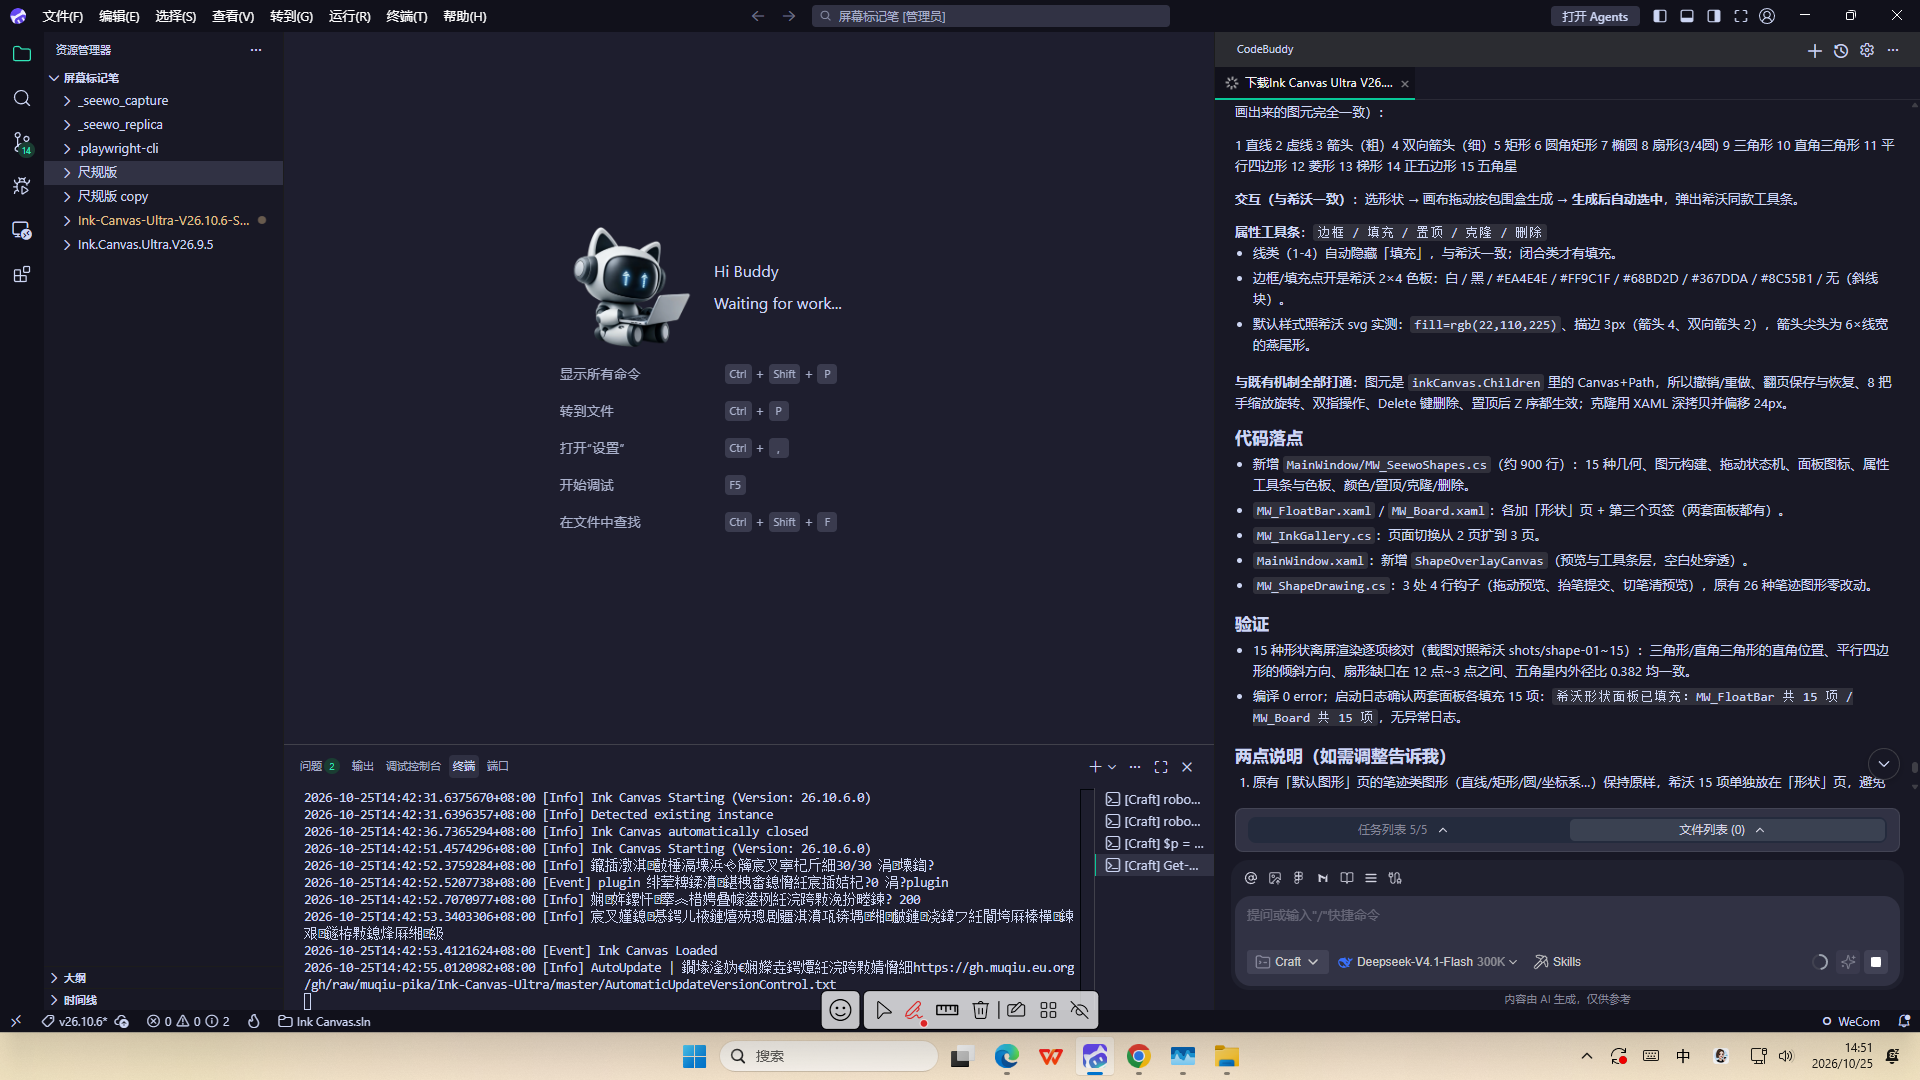Viewport: 1920px width, 1080px height.
Task: Switch to the 输出 tab in the panel
Action: coord(362,767)
